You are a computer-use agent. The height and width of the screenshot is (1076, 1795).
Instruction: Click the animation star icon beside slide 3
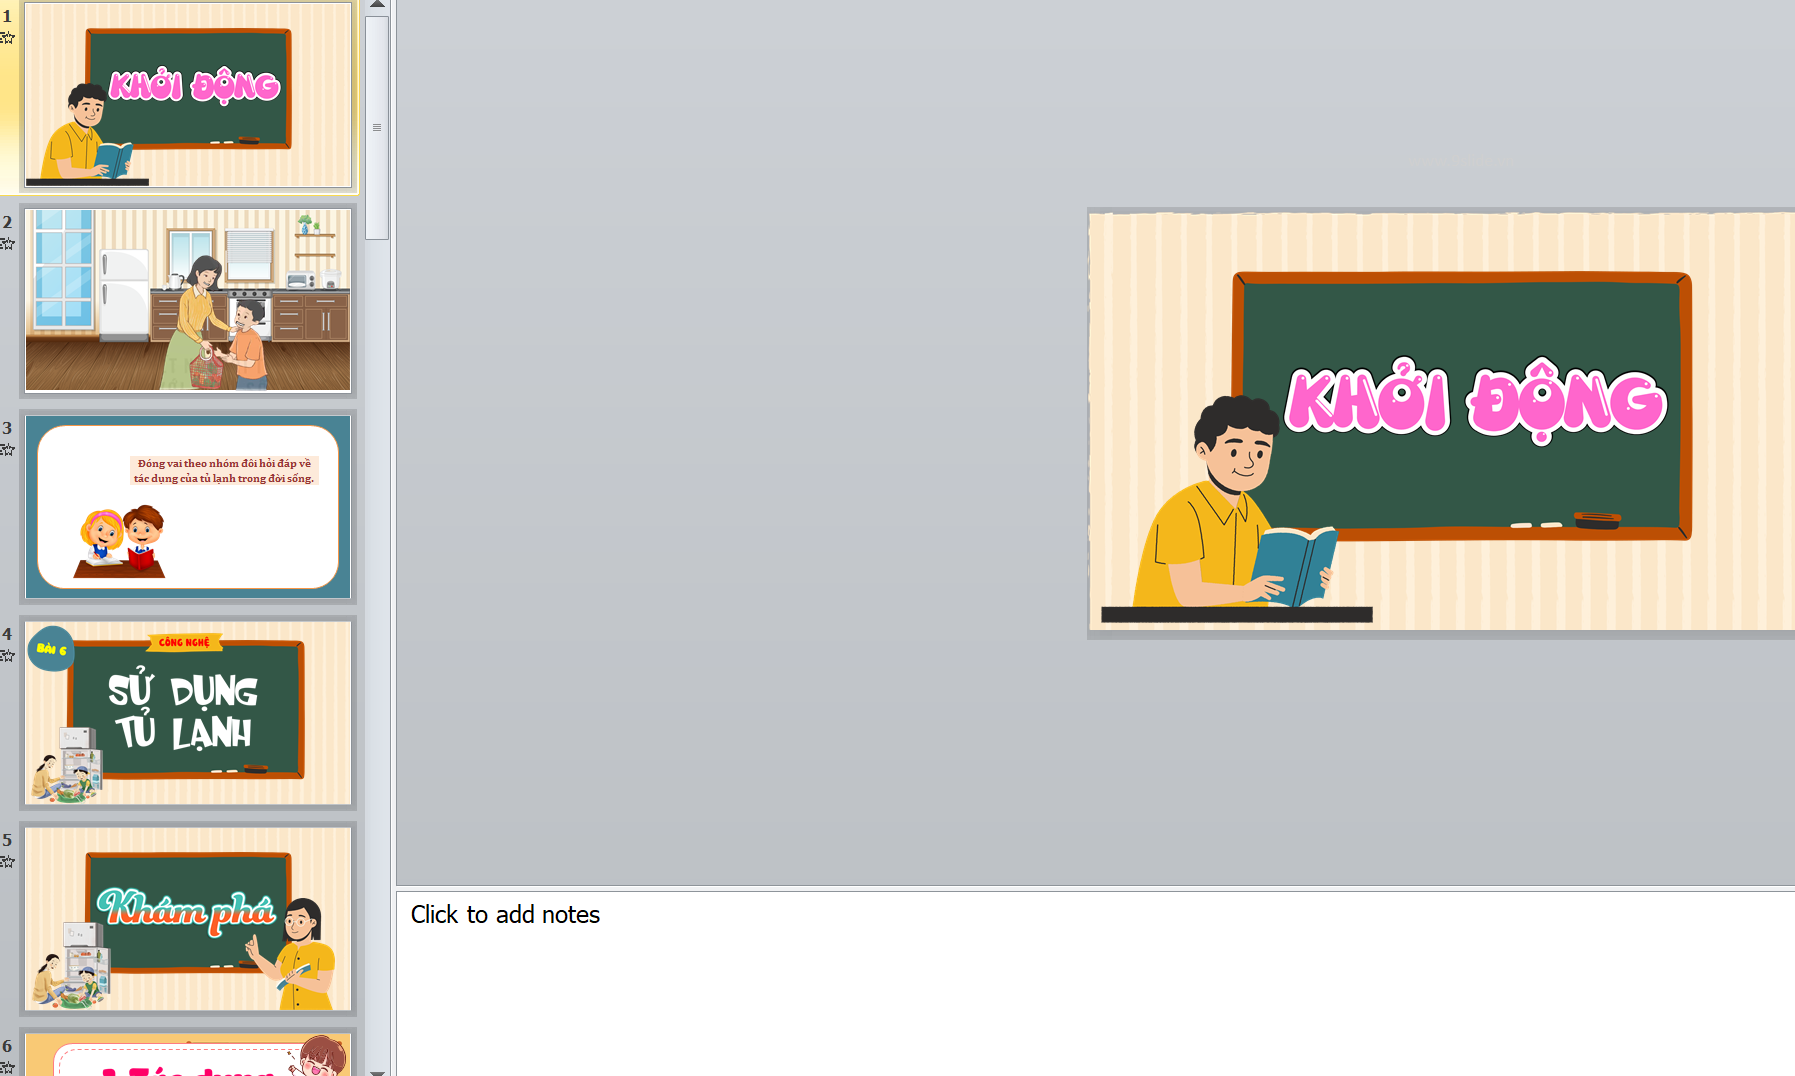7,450
